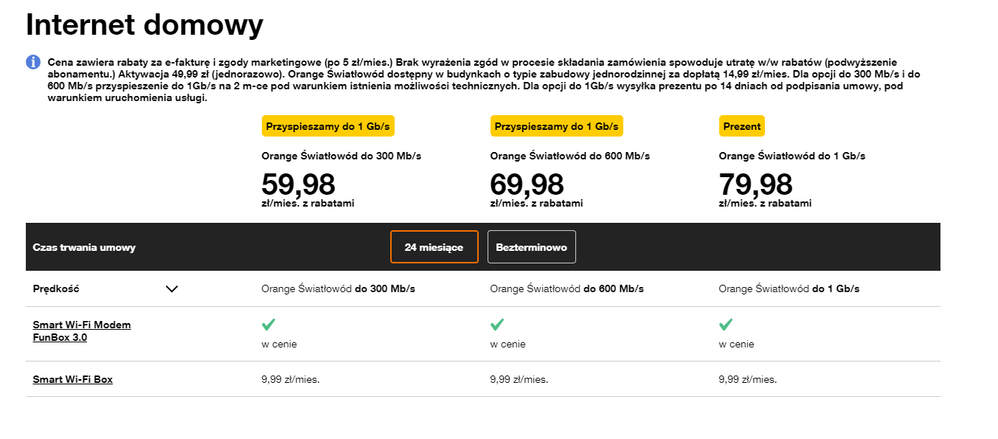Click Przyspieszamy badge above 300 Mb/s plan
998x439 pixels.
click(x=328, y=127)
